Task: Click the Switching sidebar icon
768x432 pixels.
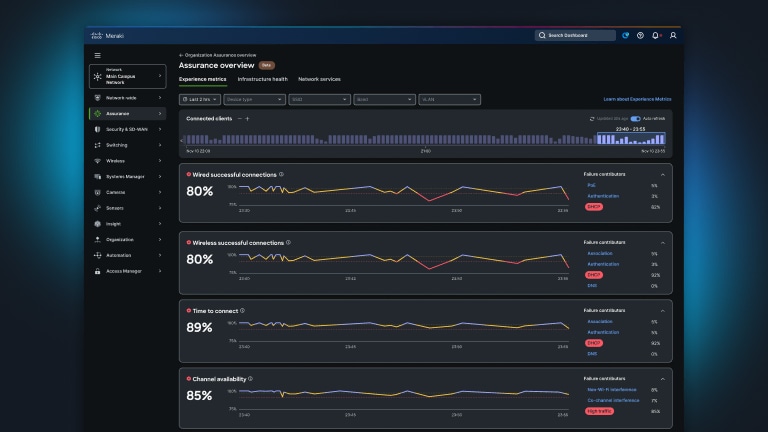Action: (97, 145)
